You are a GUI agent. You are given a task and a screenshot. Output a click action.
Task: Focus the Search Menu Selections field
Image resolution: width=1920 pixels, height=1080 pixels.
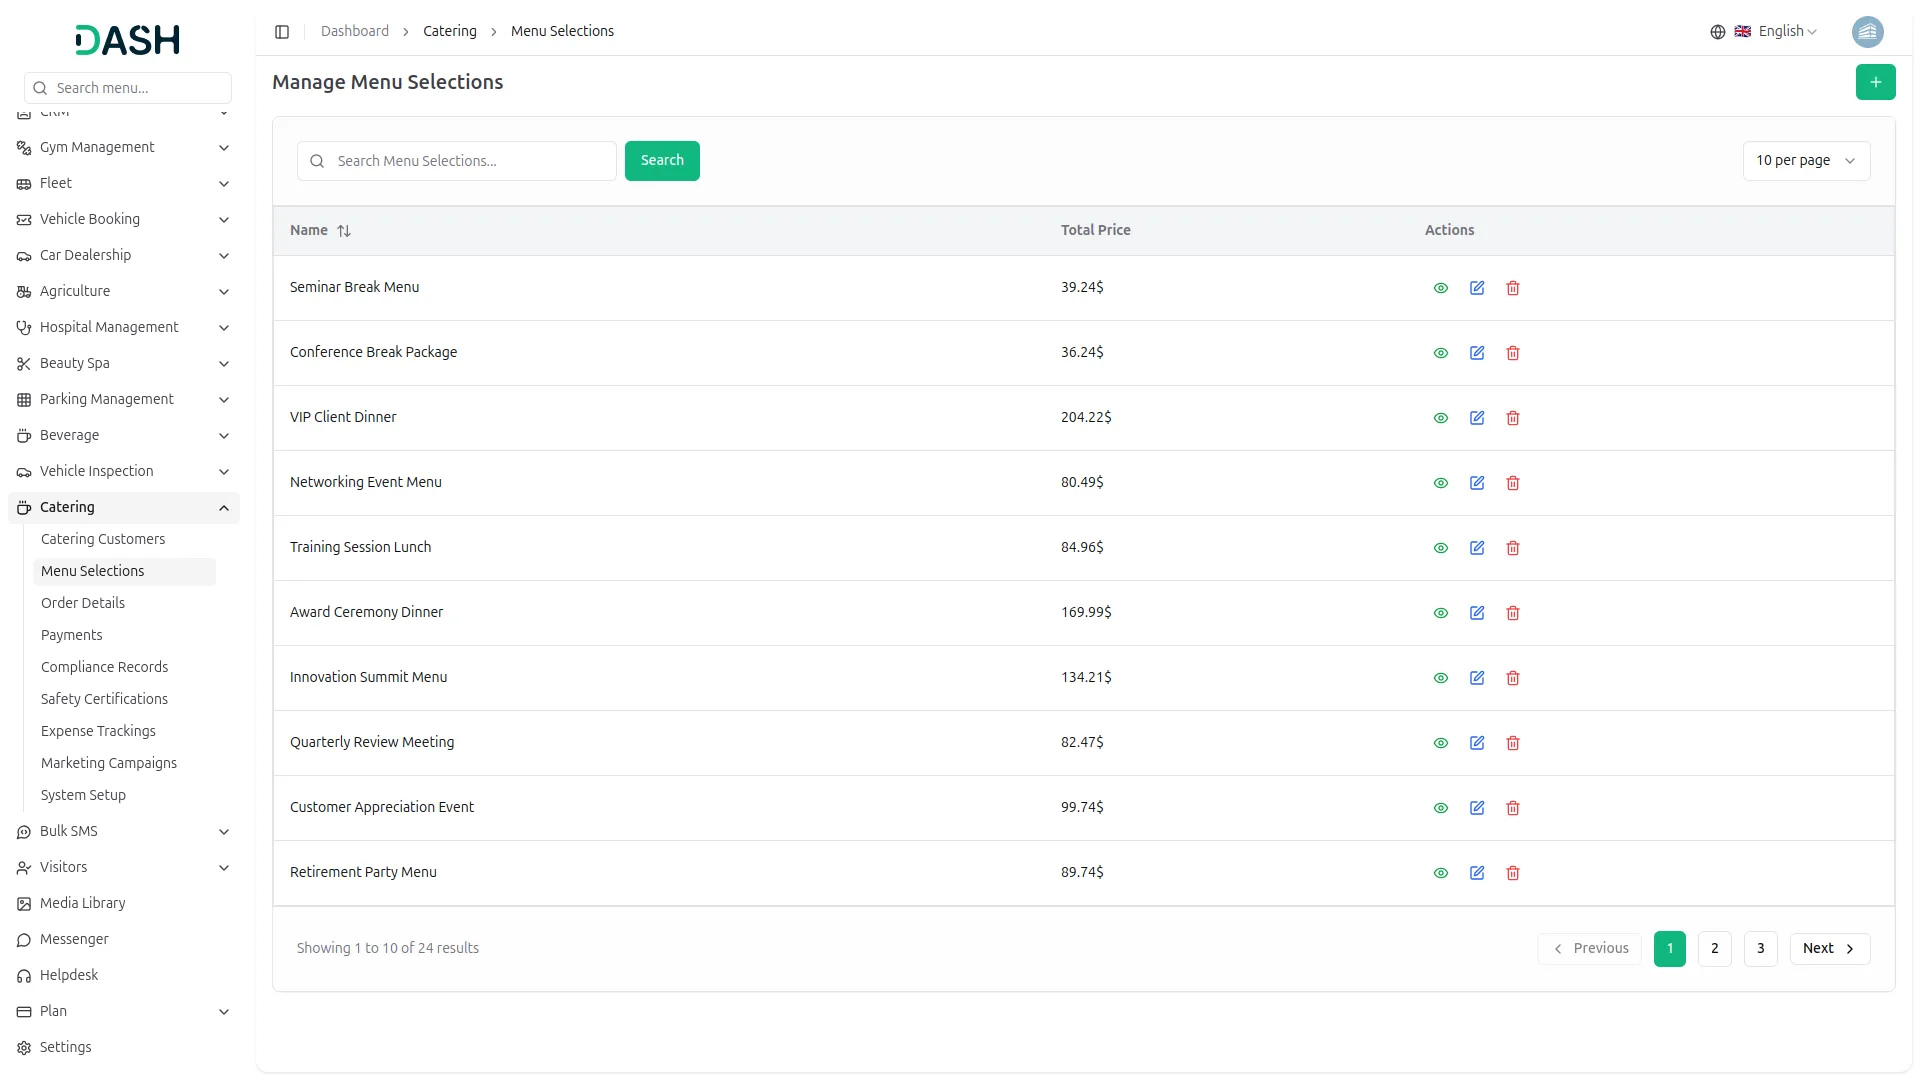[470, 161]
